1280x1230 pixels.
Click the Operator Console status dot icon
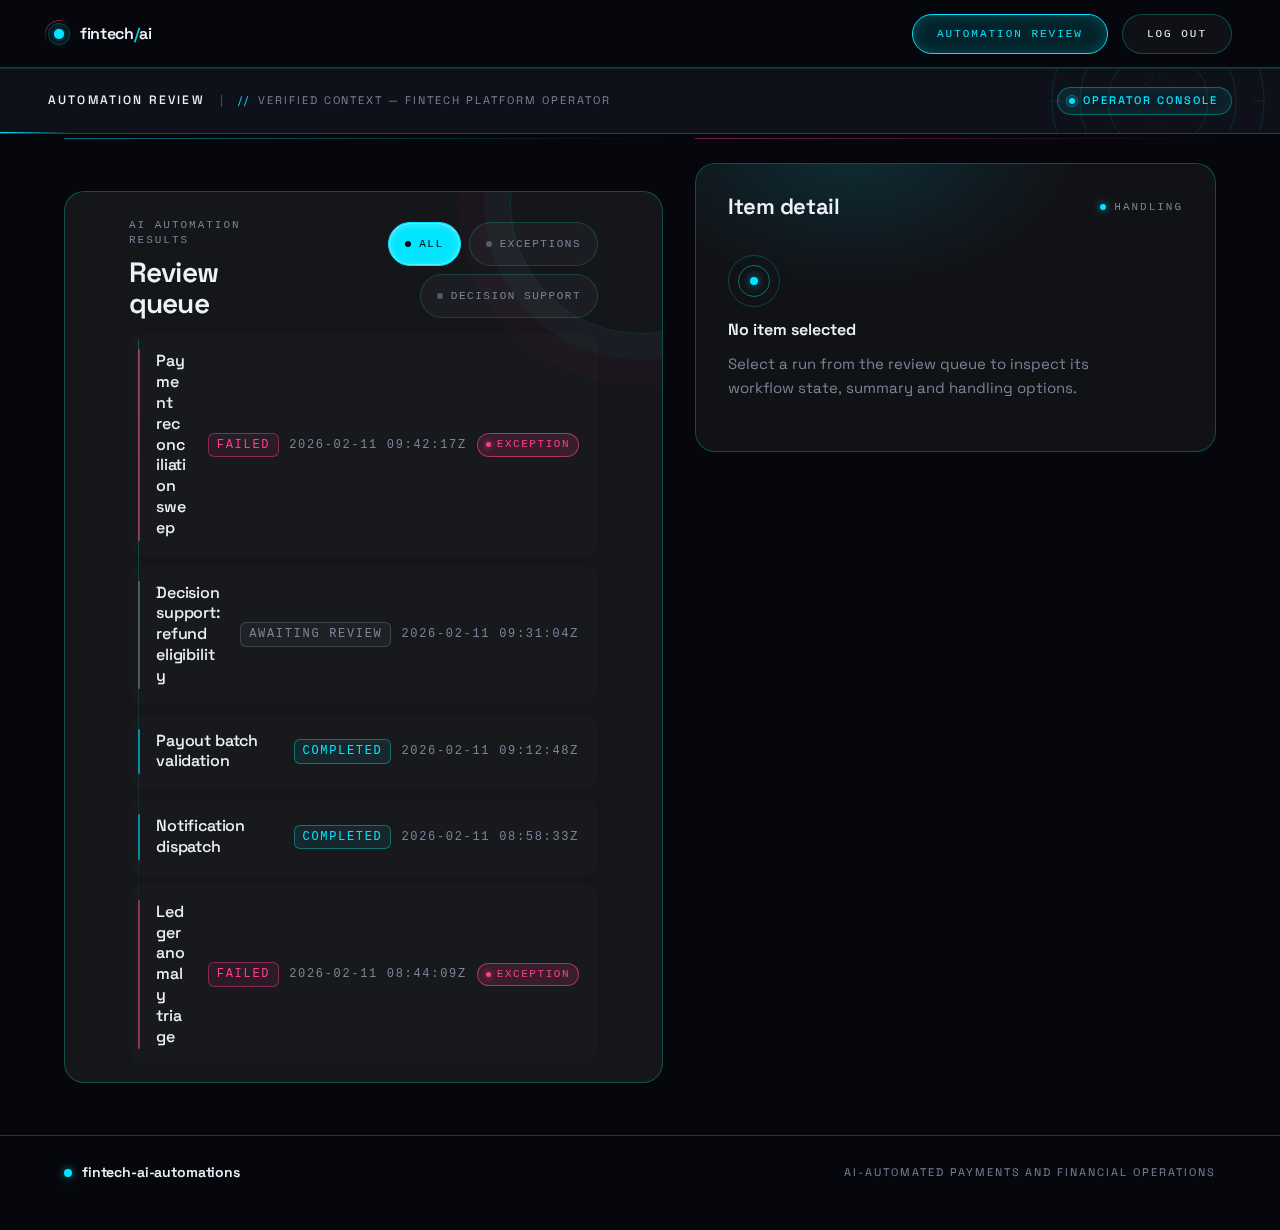pos(1072,101)
